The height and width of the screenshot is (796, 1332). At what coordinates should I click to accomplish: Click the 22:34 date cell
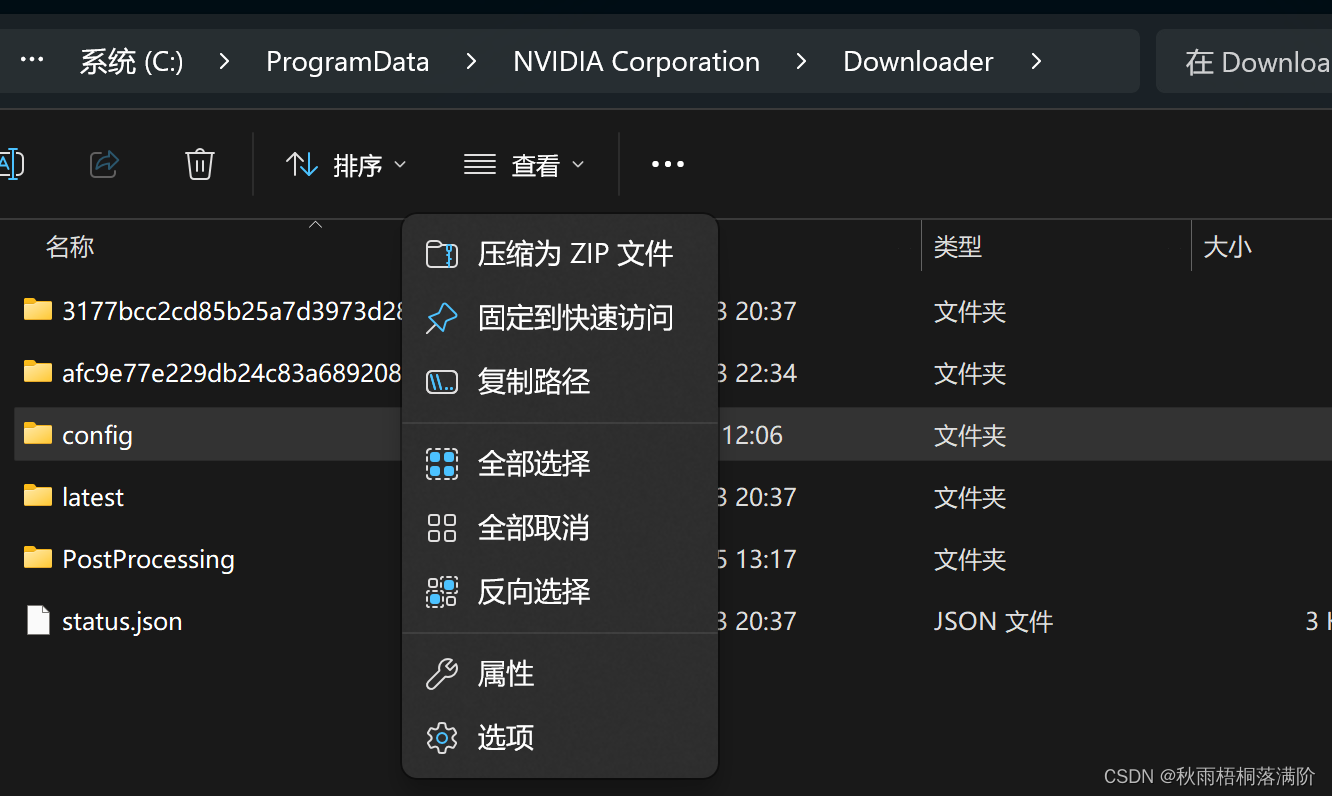point(757,373)
